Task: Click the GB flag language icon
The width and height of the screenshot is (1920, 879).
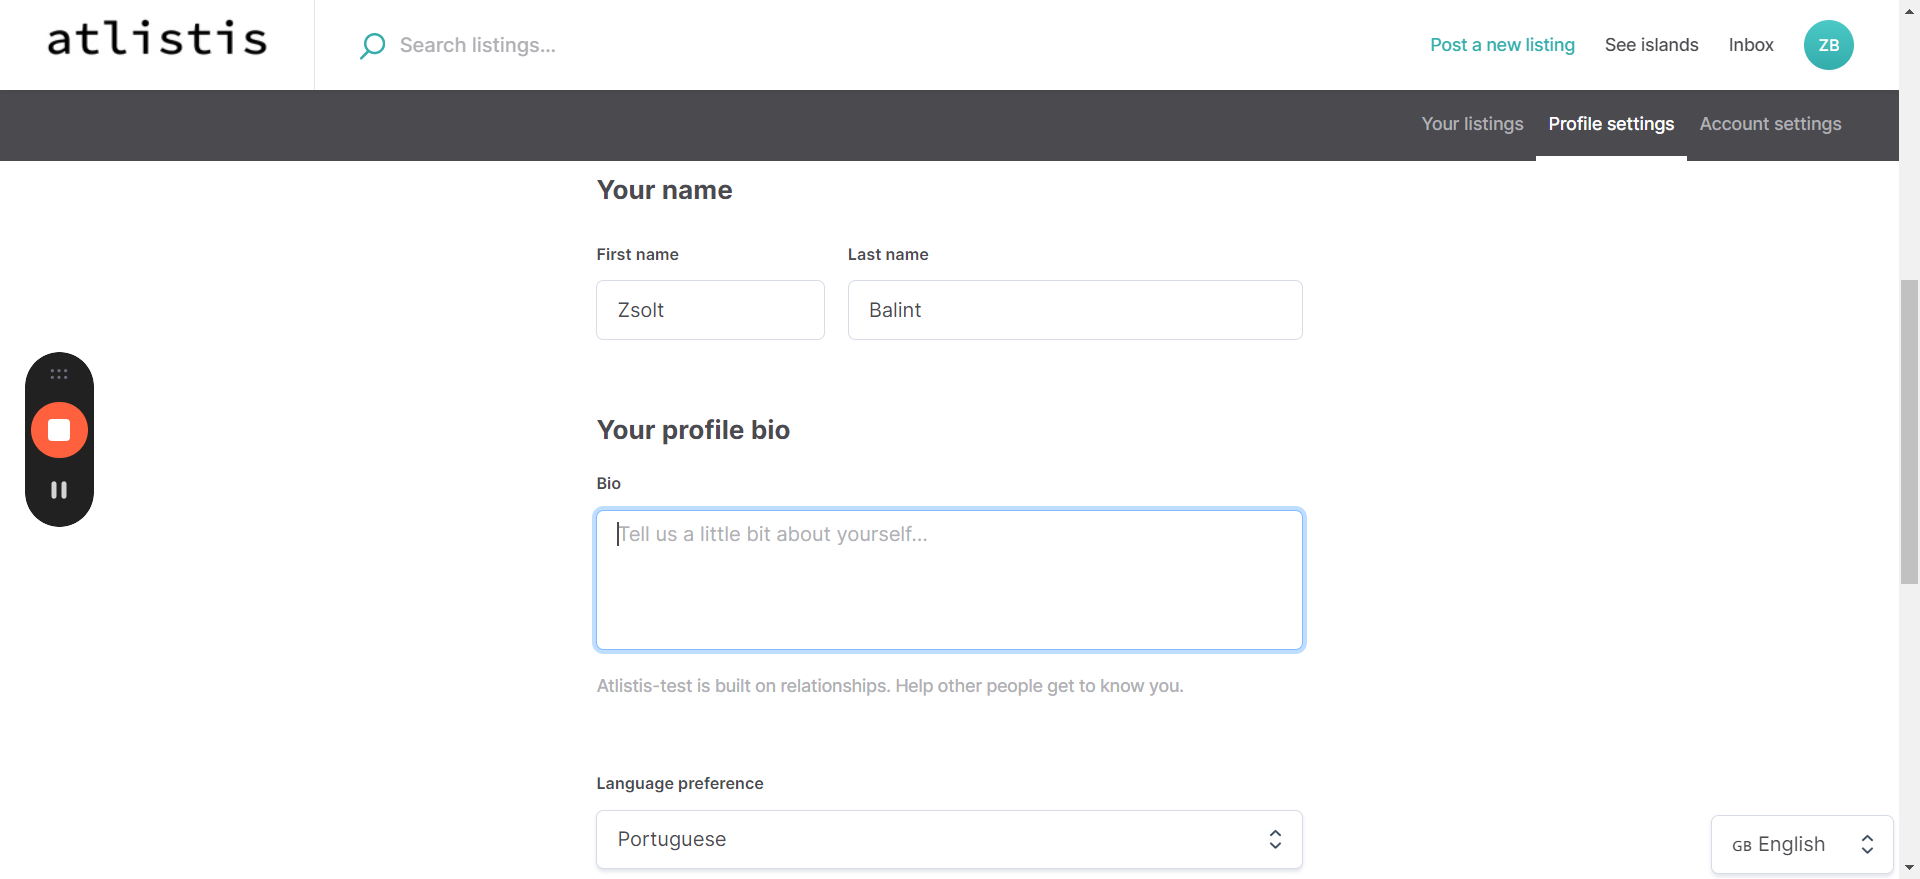Action: click(x=1741, y=846)
